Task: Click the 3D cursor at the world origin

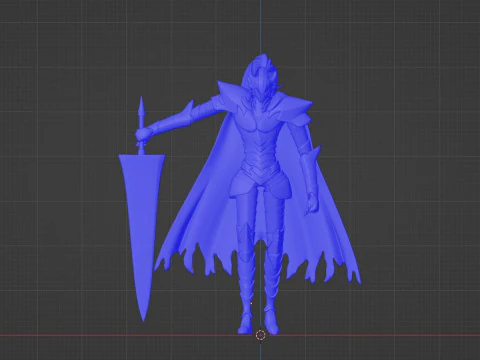Action: pyautogui.click(x=261, y=335)
